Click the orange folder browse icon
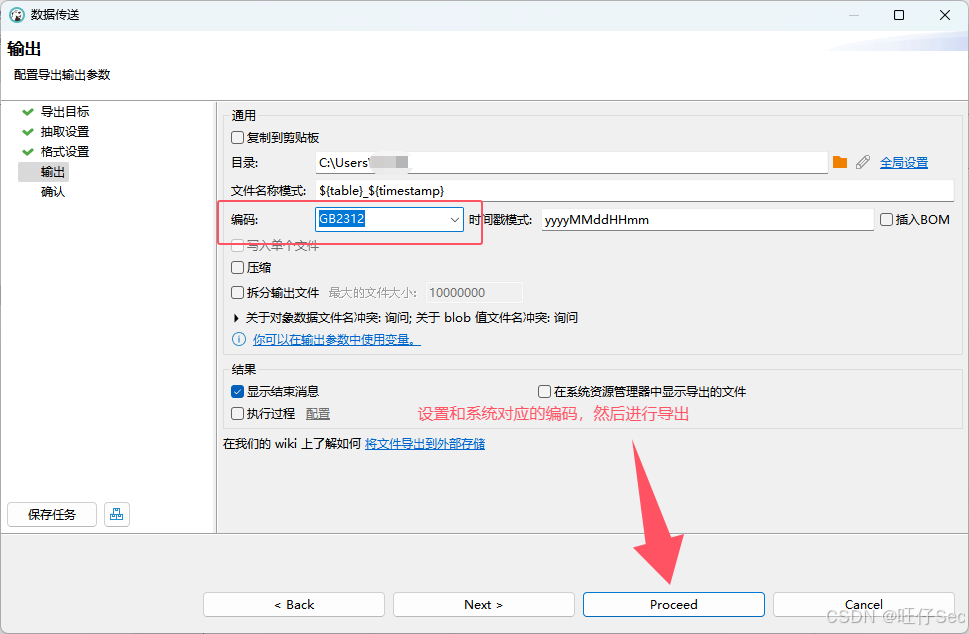 click(x=840, y=163)
